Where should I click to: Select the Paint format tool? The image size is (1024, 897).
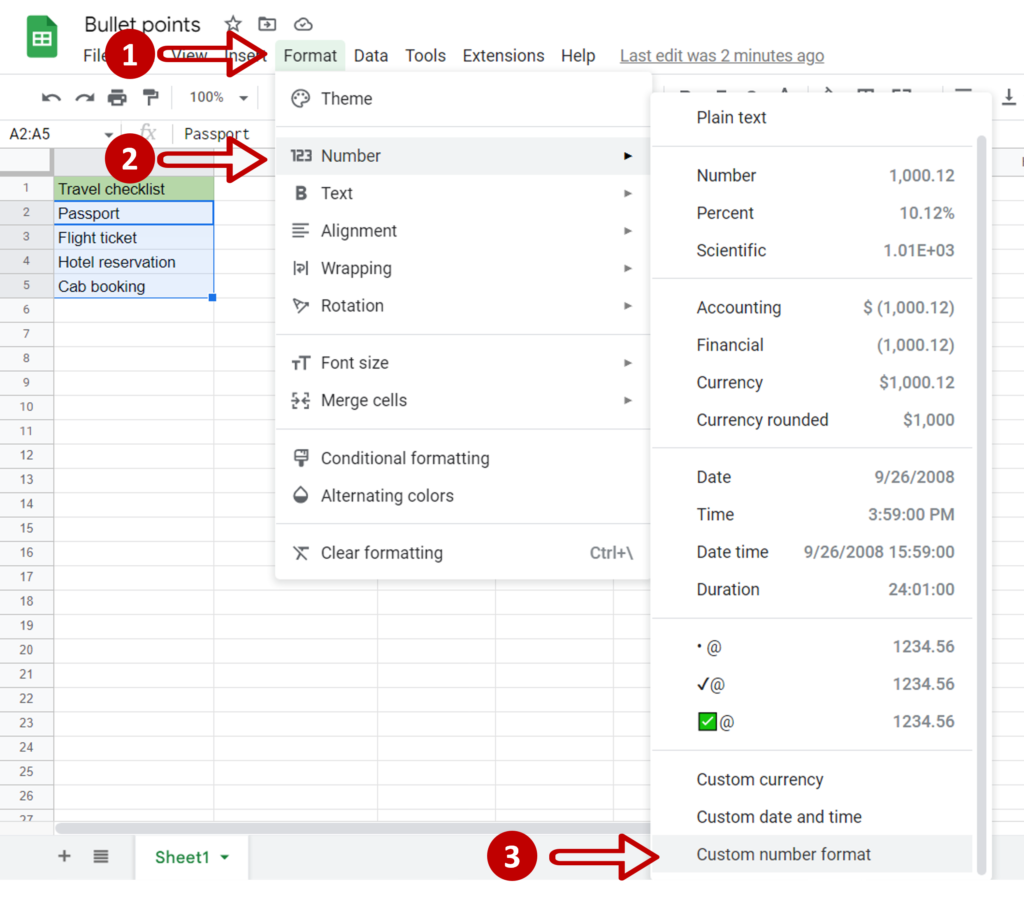(151, 97)
